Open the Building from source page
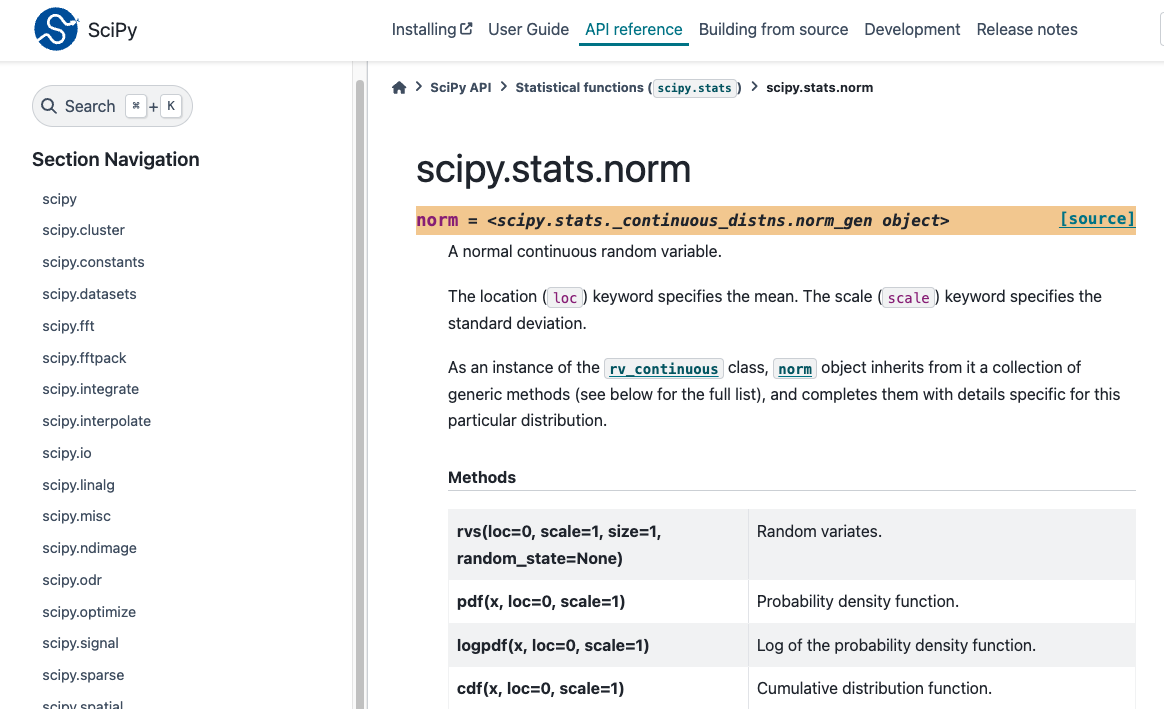Screen dimensions: 1164x709 pyautogui.click(x=773, y=29)
